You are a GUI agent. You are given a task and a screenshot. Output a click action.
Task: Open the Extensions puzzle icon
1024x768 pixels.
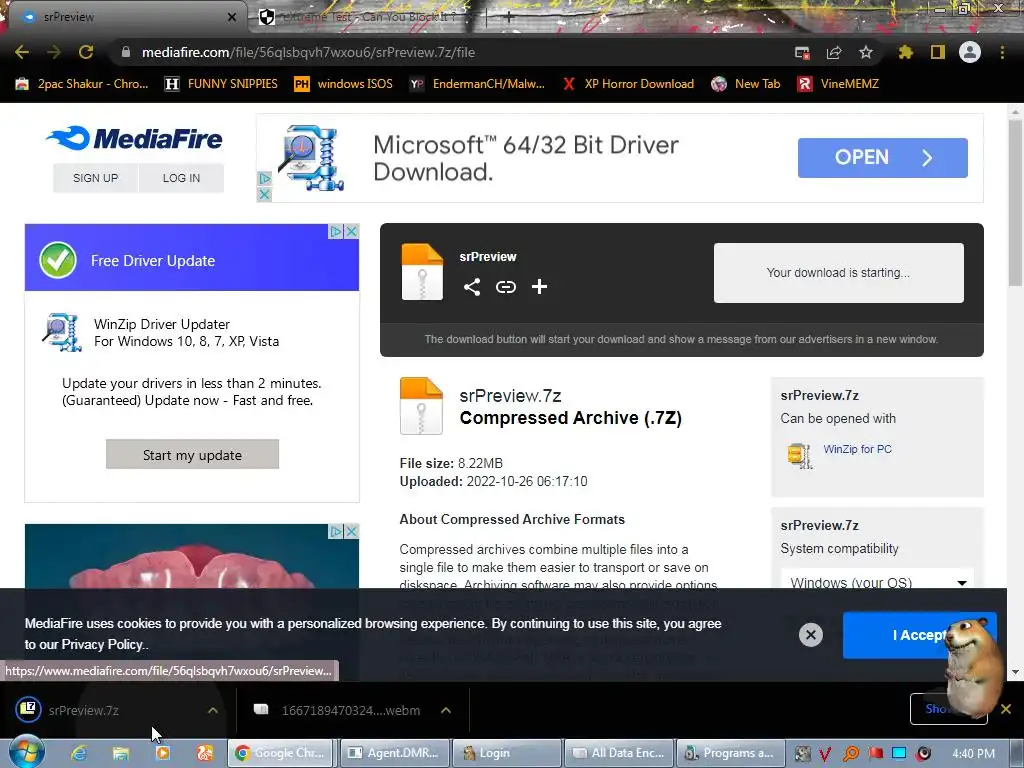(x=906, y=52)
